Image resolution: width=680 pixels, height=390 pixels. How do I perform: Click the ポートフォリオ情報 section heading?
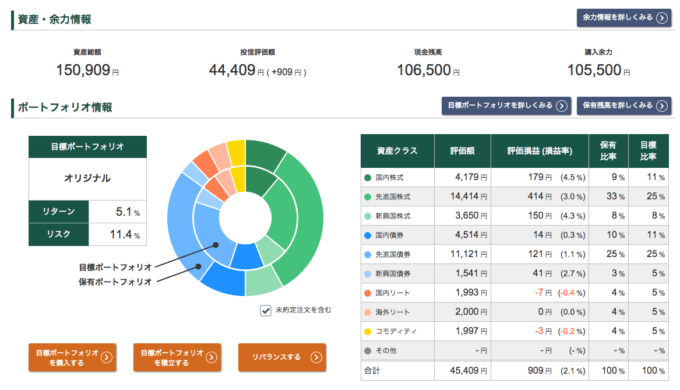pyautogui.click(x=65, y=107)
